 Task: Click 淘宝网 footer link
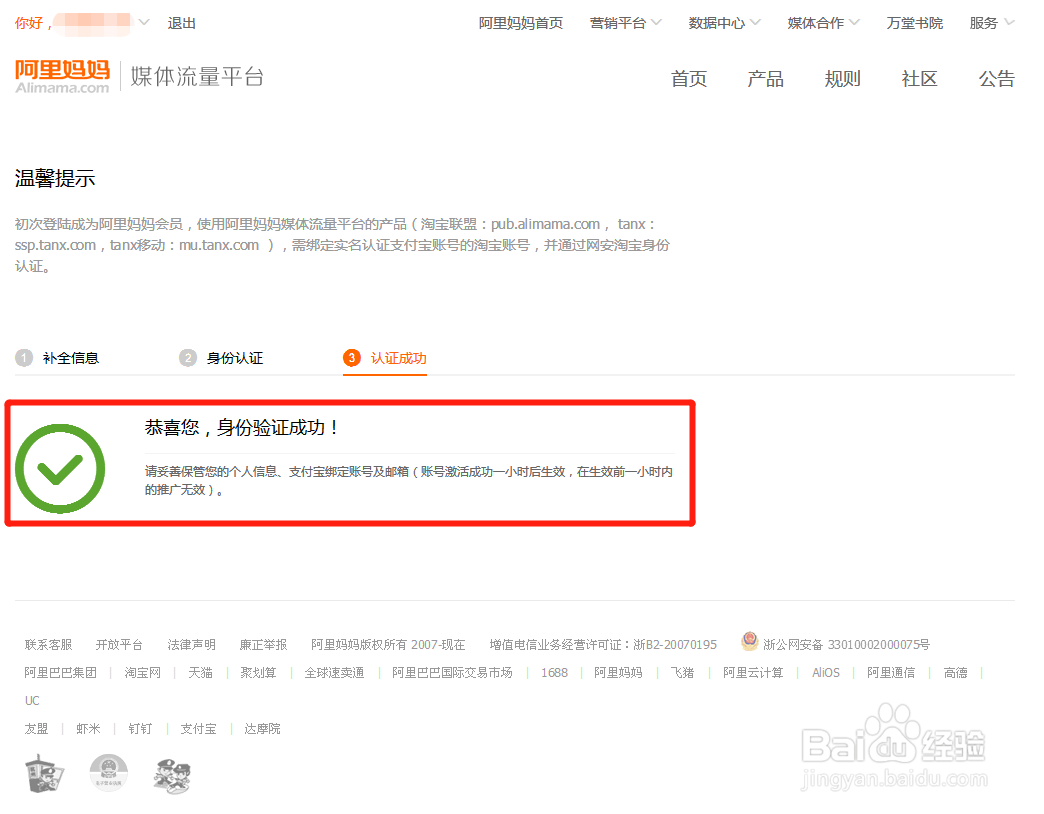142,672
